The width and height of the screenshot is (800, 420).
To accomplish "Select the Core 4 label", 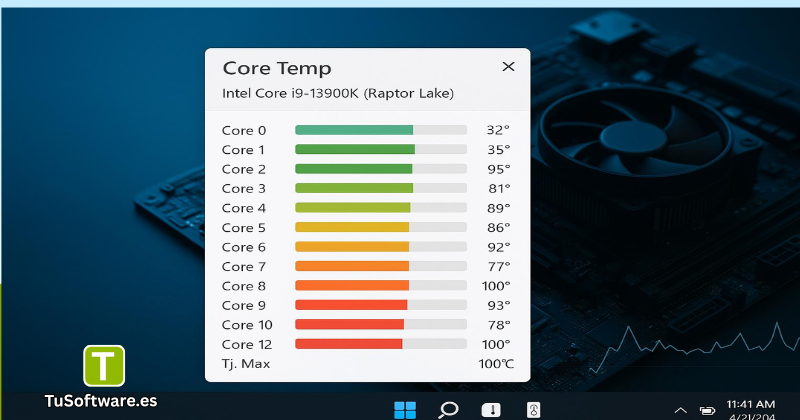I will 244,208.
